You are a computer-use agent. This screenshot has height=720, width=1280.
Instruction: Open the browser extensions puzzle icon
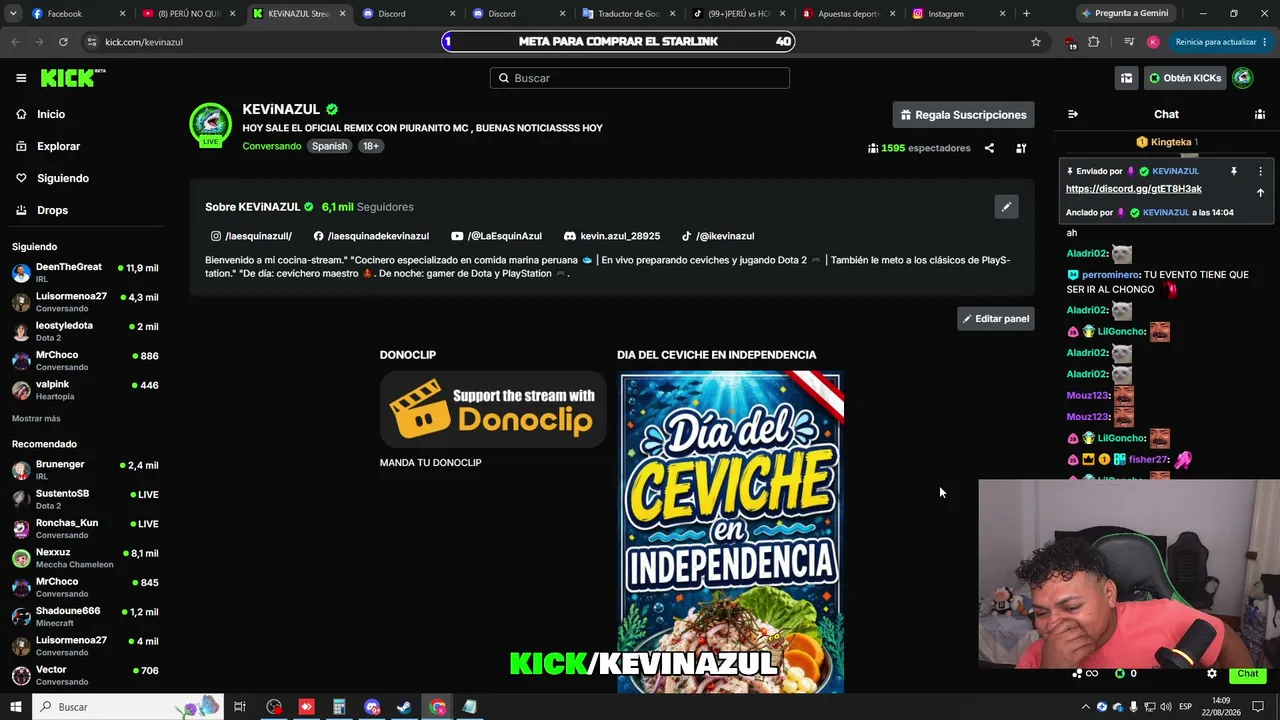(x=1093, y=42)
